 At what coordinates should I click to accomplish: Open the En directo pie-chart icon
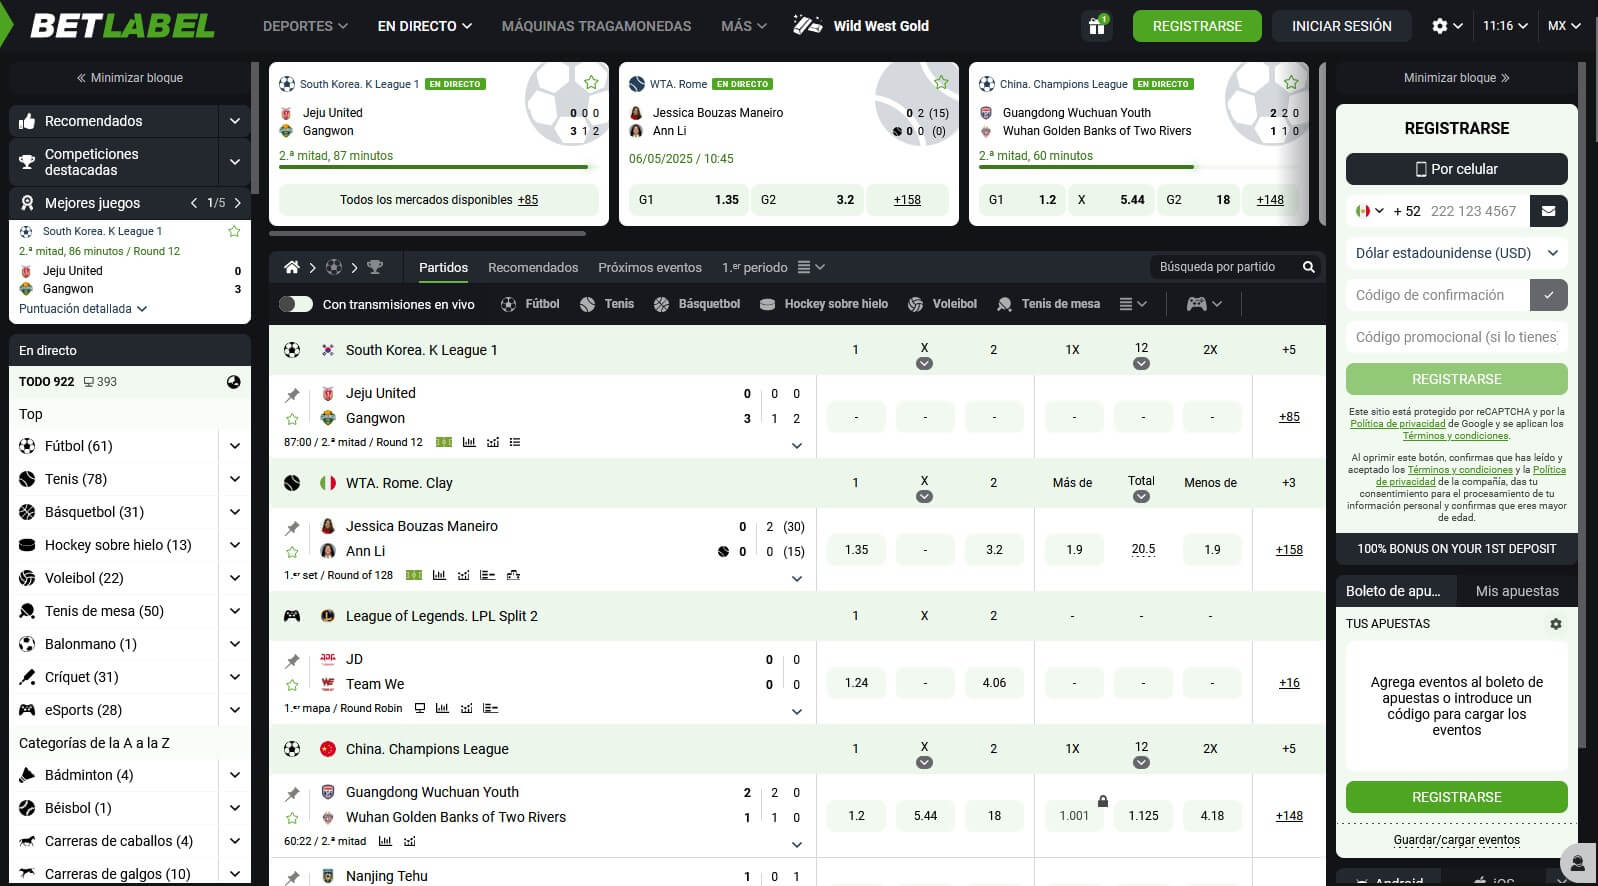click(x=233, y=381)
